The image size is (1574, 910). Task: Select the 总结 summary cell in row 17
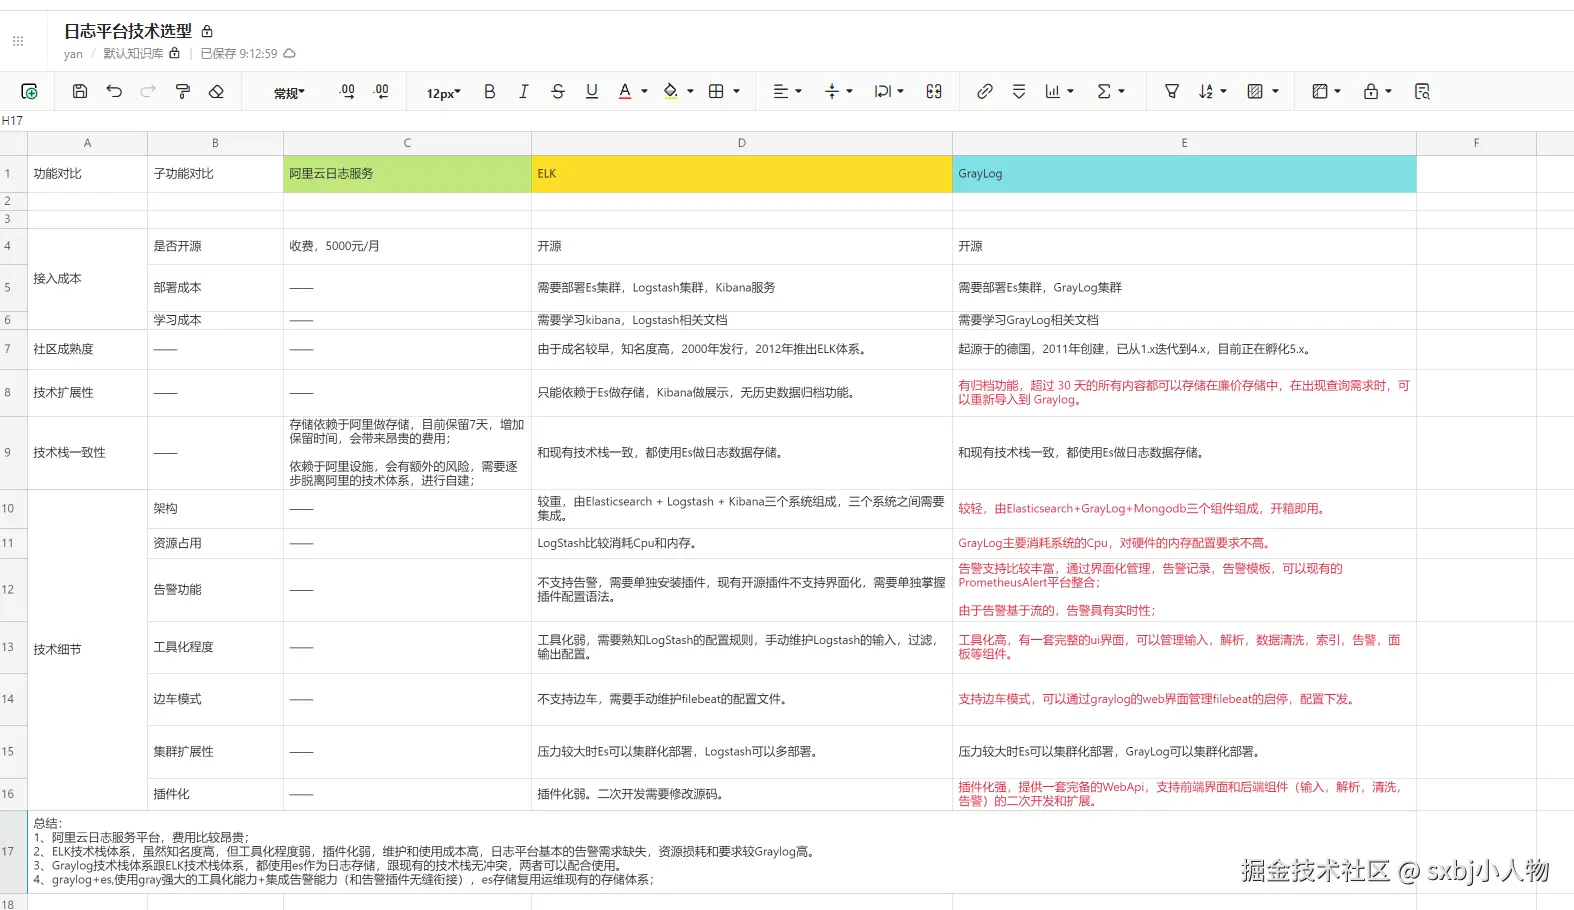click(721, 852)
